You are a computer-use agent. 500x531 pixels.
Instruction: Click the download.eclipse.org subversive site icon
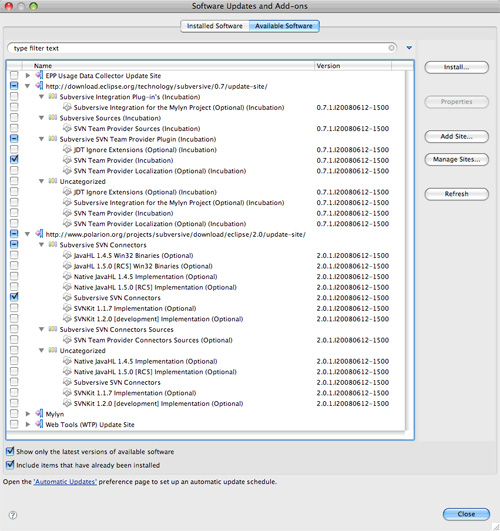(x=39, y=86)
